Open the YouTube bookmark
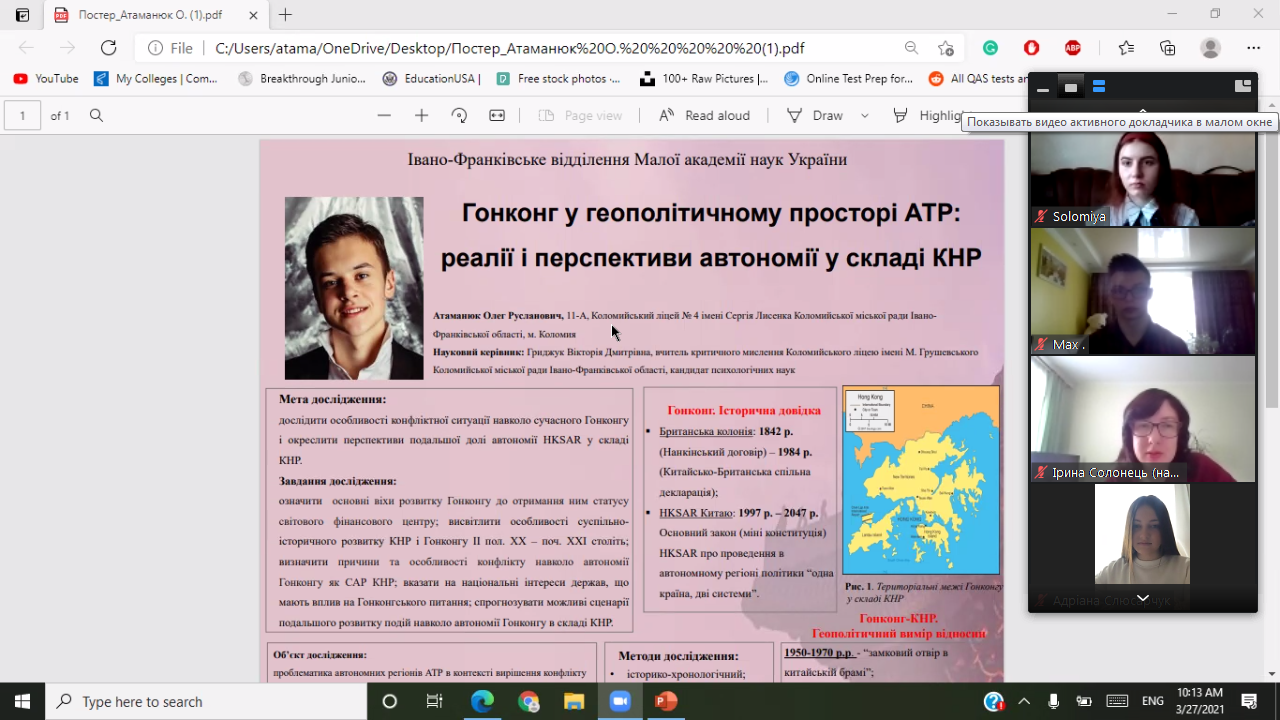Screen dimensions: 1280x720 coord(46,79)
